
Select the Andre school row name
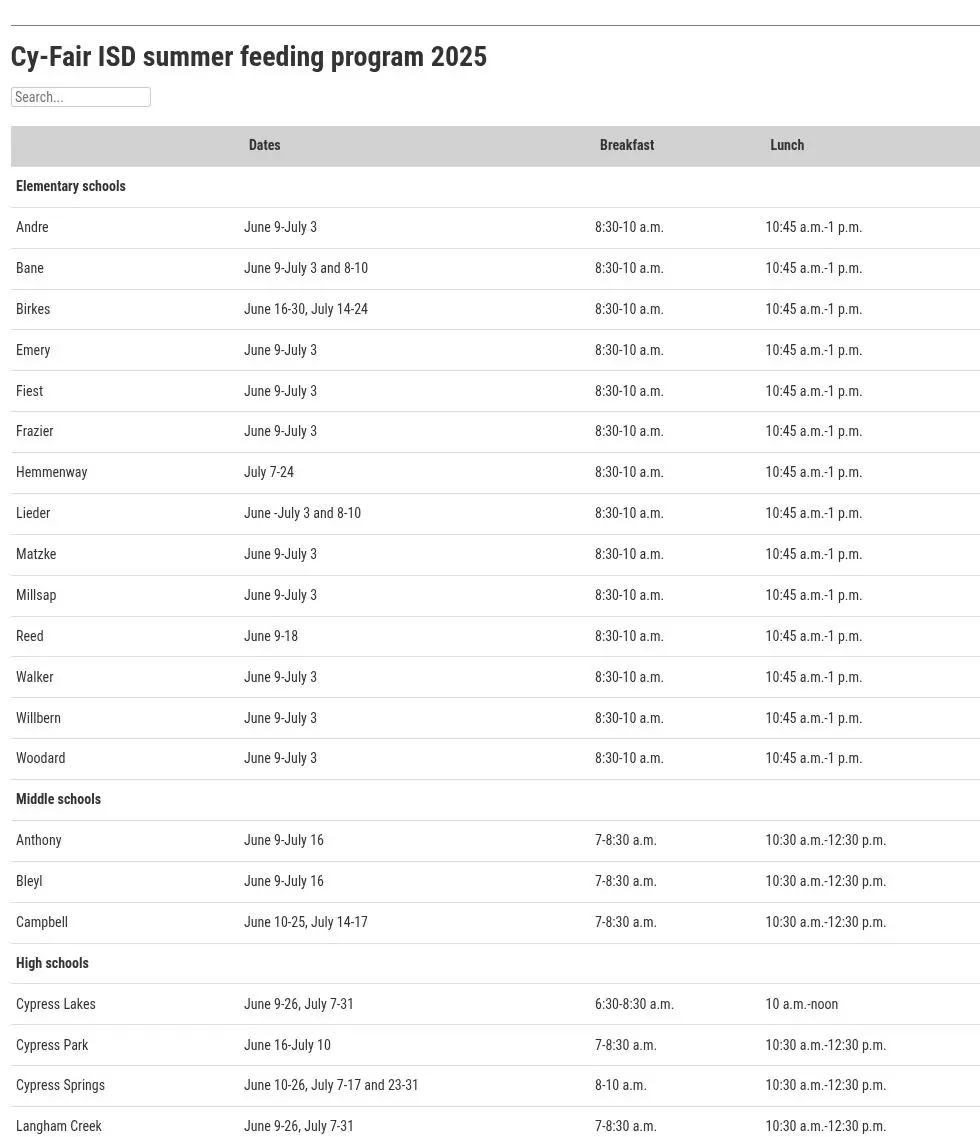32,227
